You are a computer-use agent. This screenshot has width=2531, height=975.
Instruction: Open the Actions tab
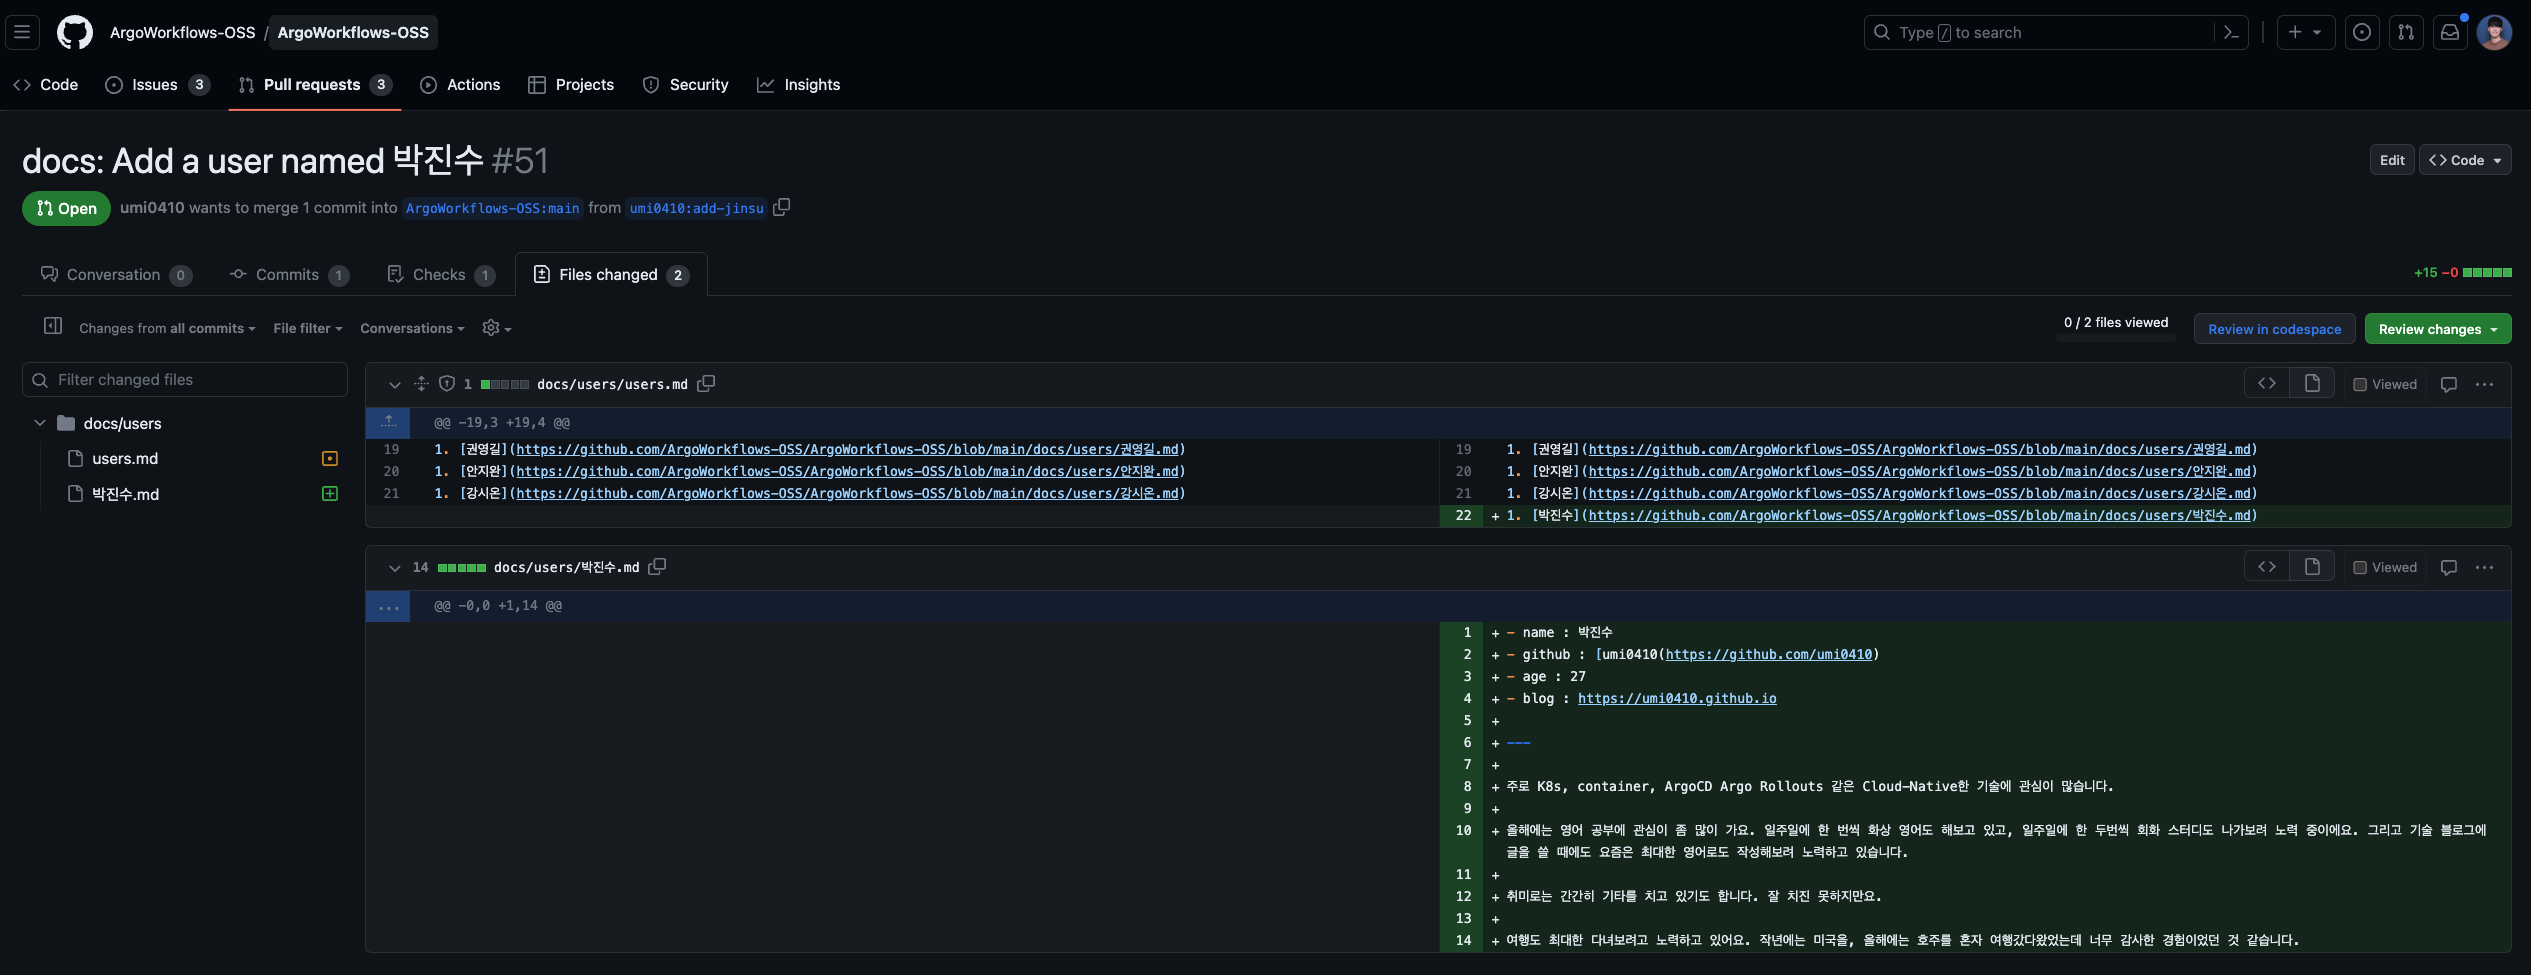(461, 85)
